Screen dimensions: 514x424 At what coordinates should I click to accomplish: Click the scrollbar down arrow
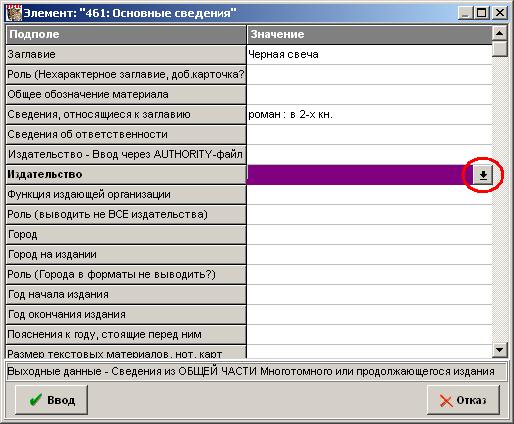pos(499,350)
